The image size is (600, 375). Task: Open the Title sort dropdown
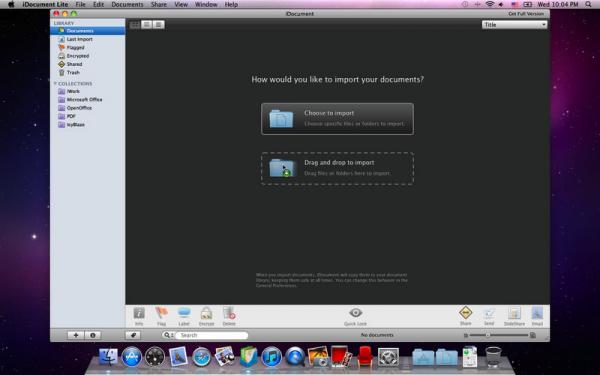coord(514,24)
